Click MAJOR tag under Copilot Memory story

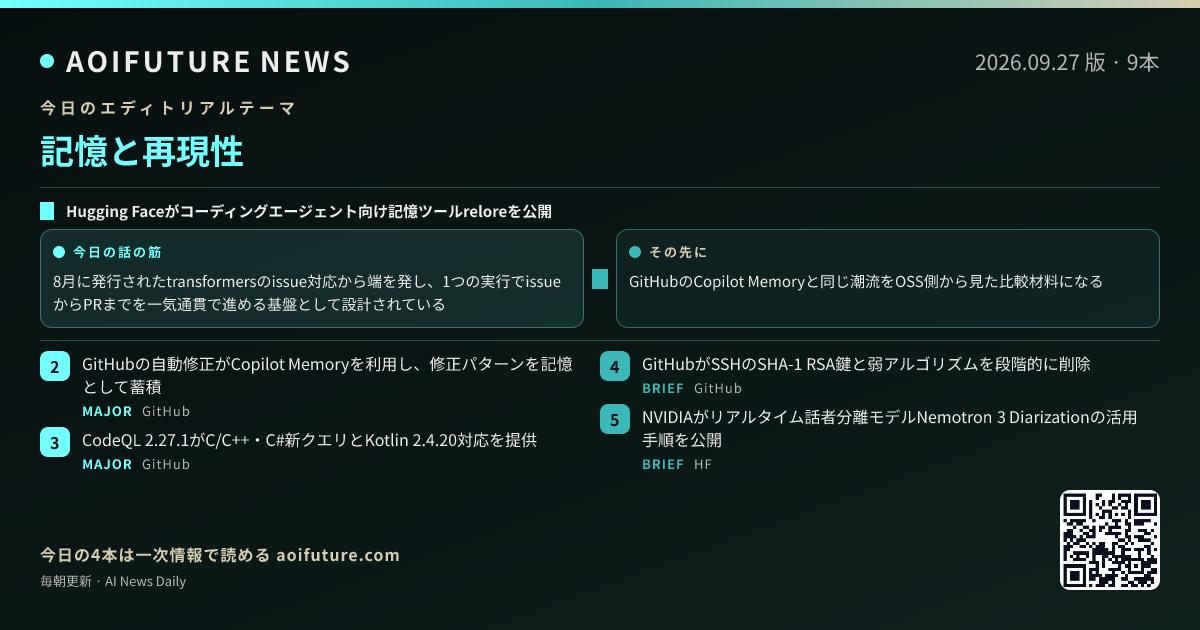107,411
